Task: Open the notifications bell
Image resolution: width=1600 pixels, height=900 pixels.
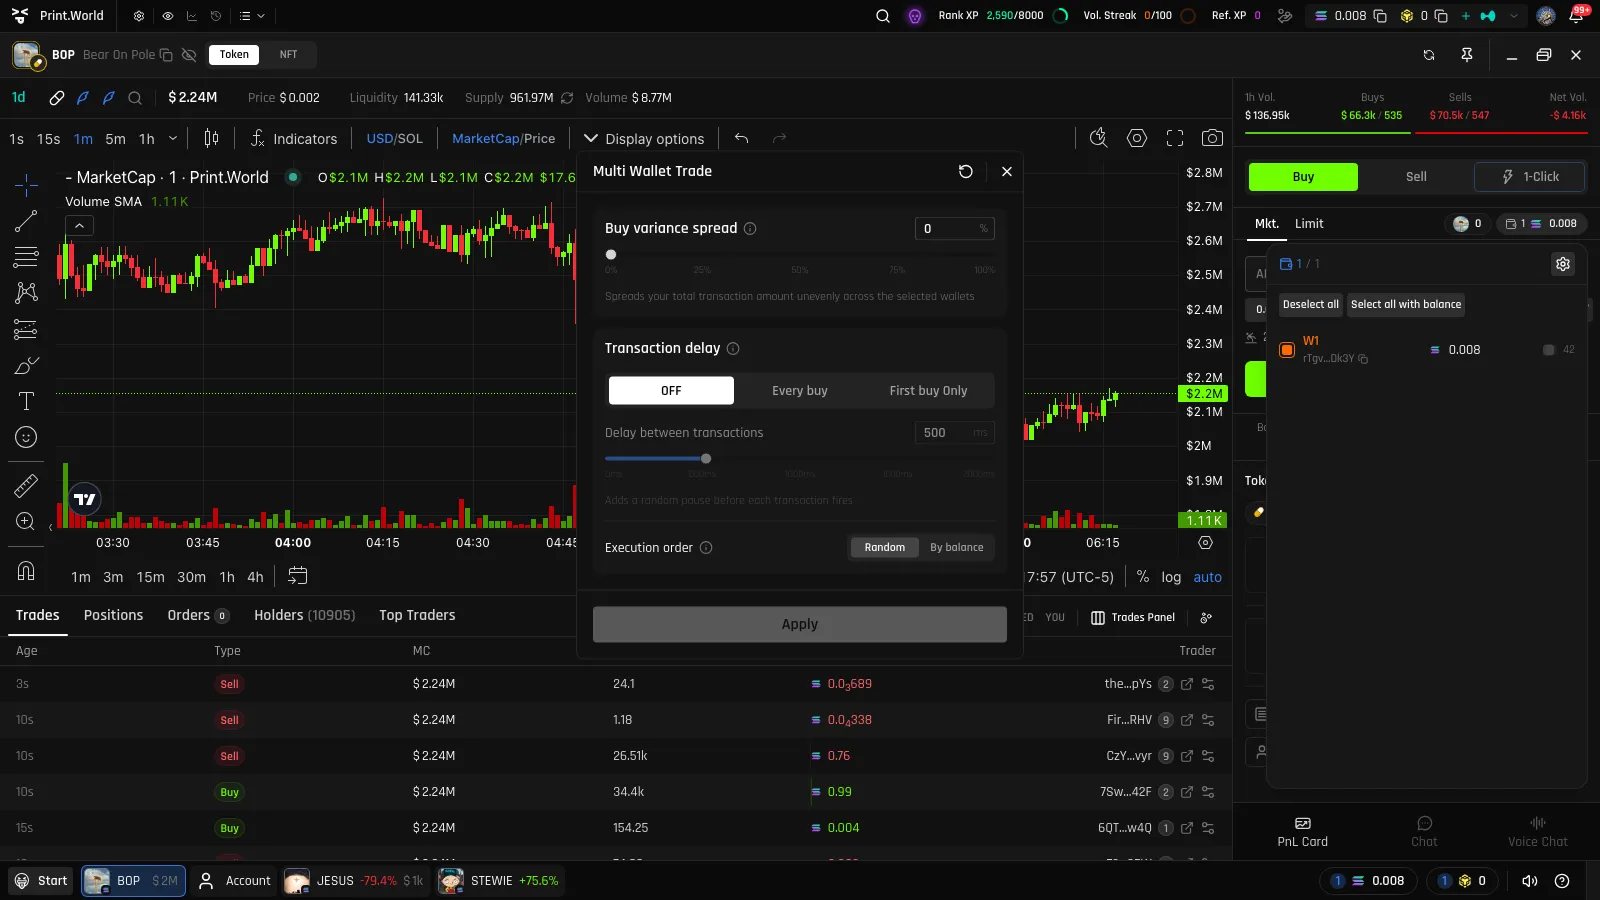Action: [x=1577, y=16]
